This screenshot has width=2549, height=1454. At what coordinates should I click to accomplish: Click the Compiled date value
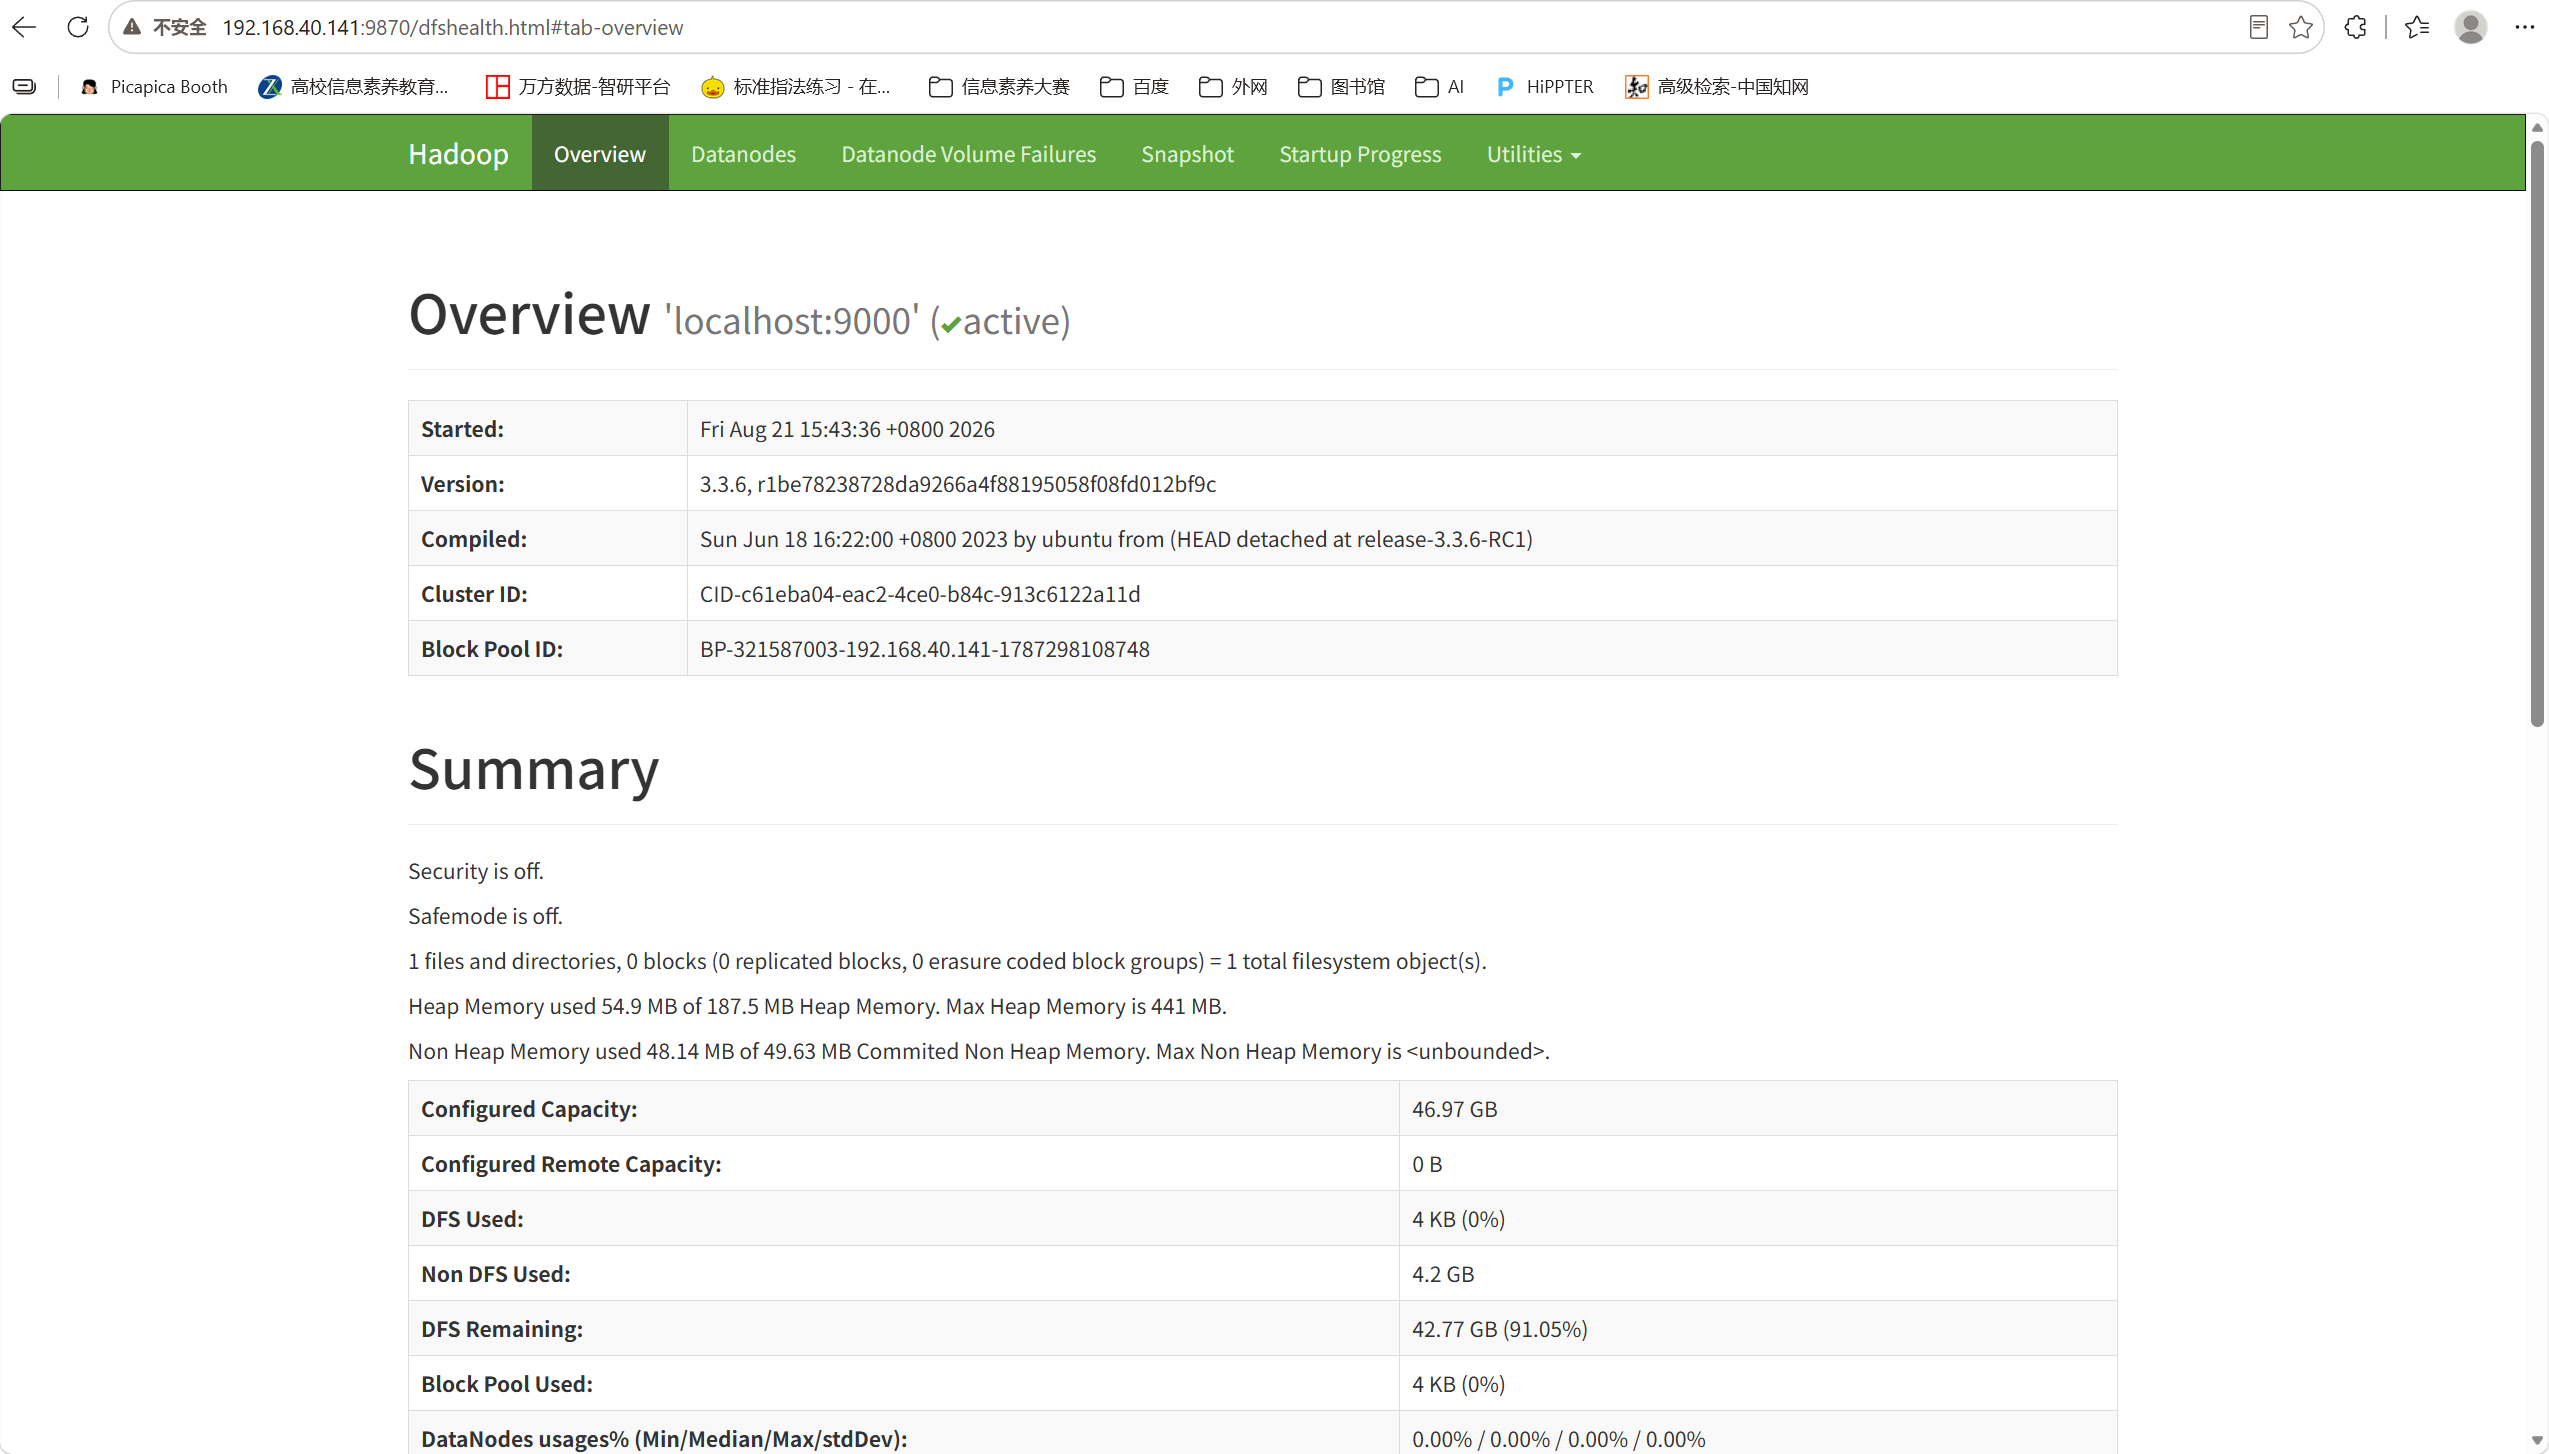pos(1116,539)
